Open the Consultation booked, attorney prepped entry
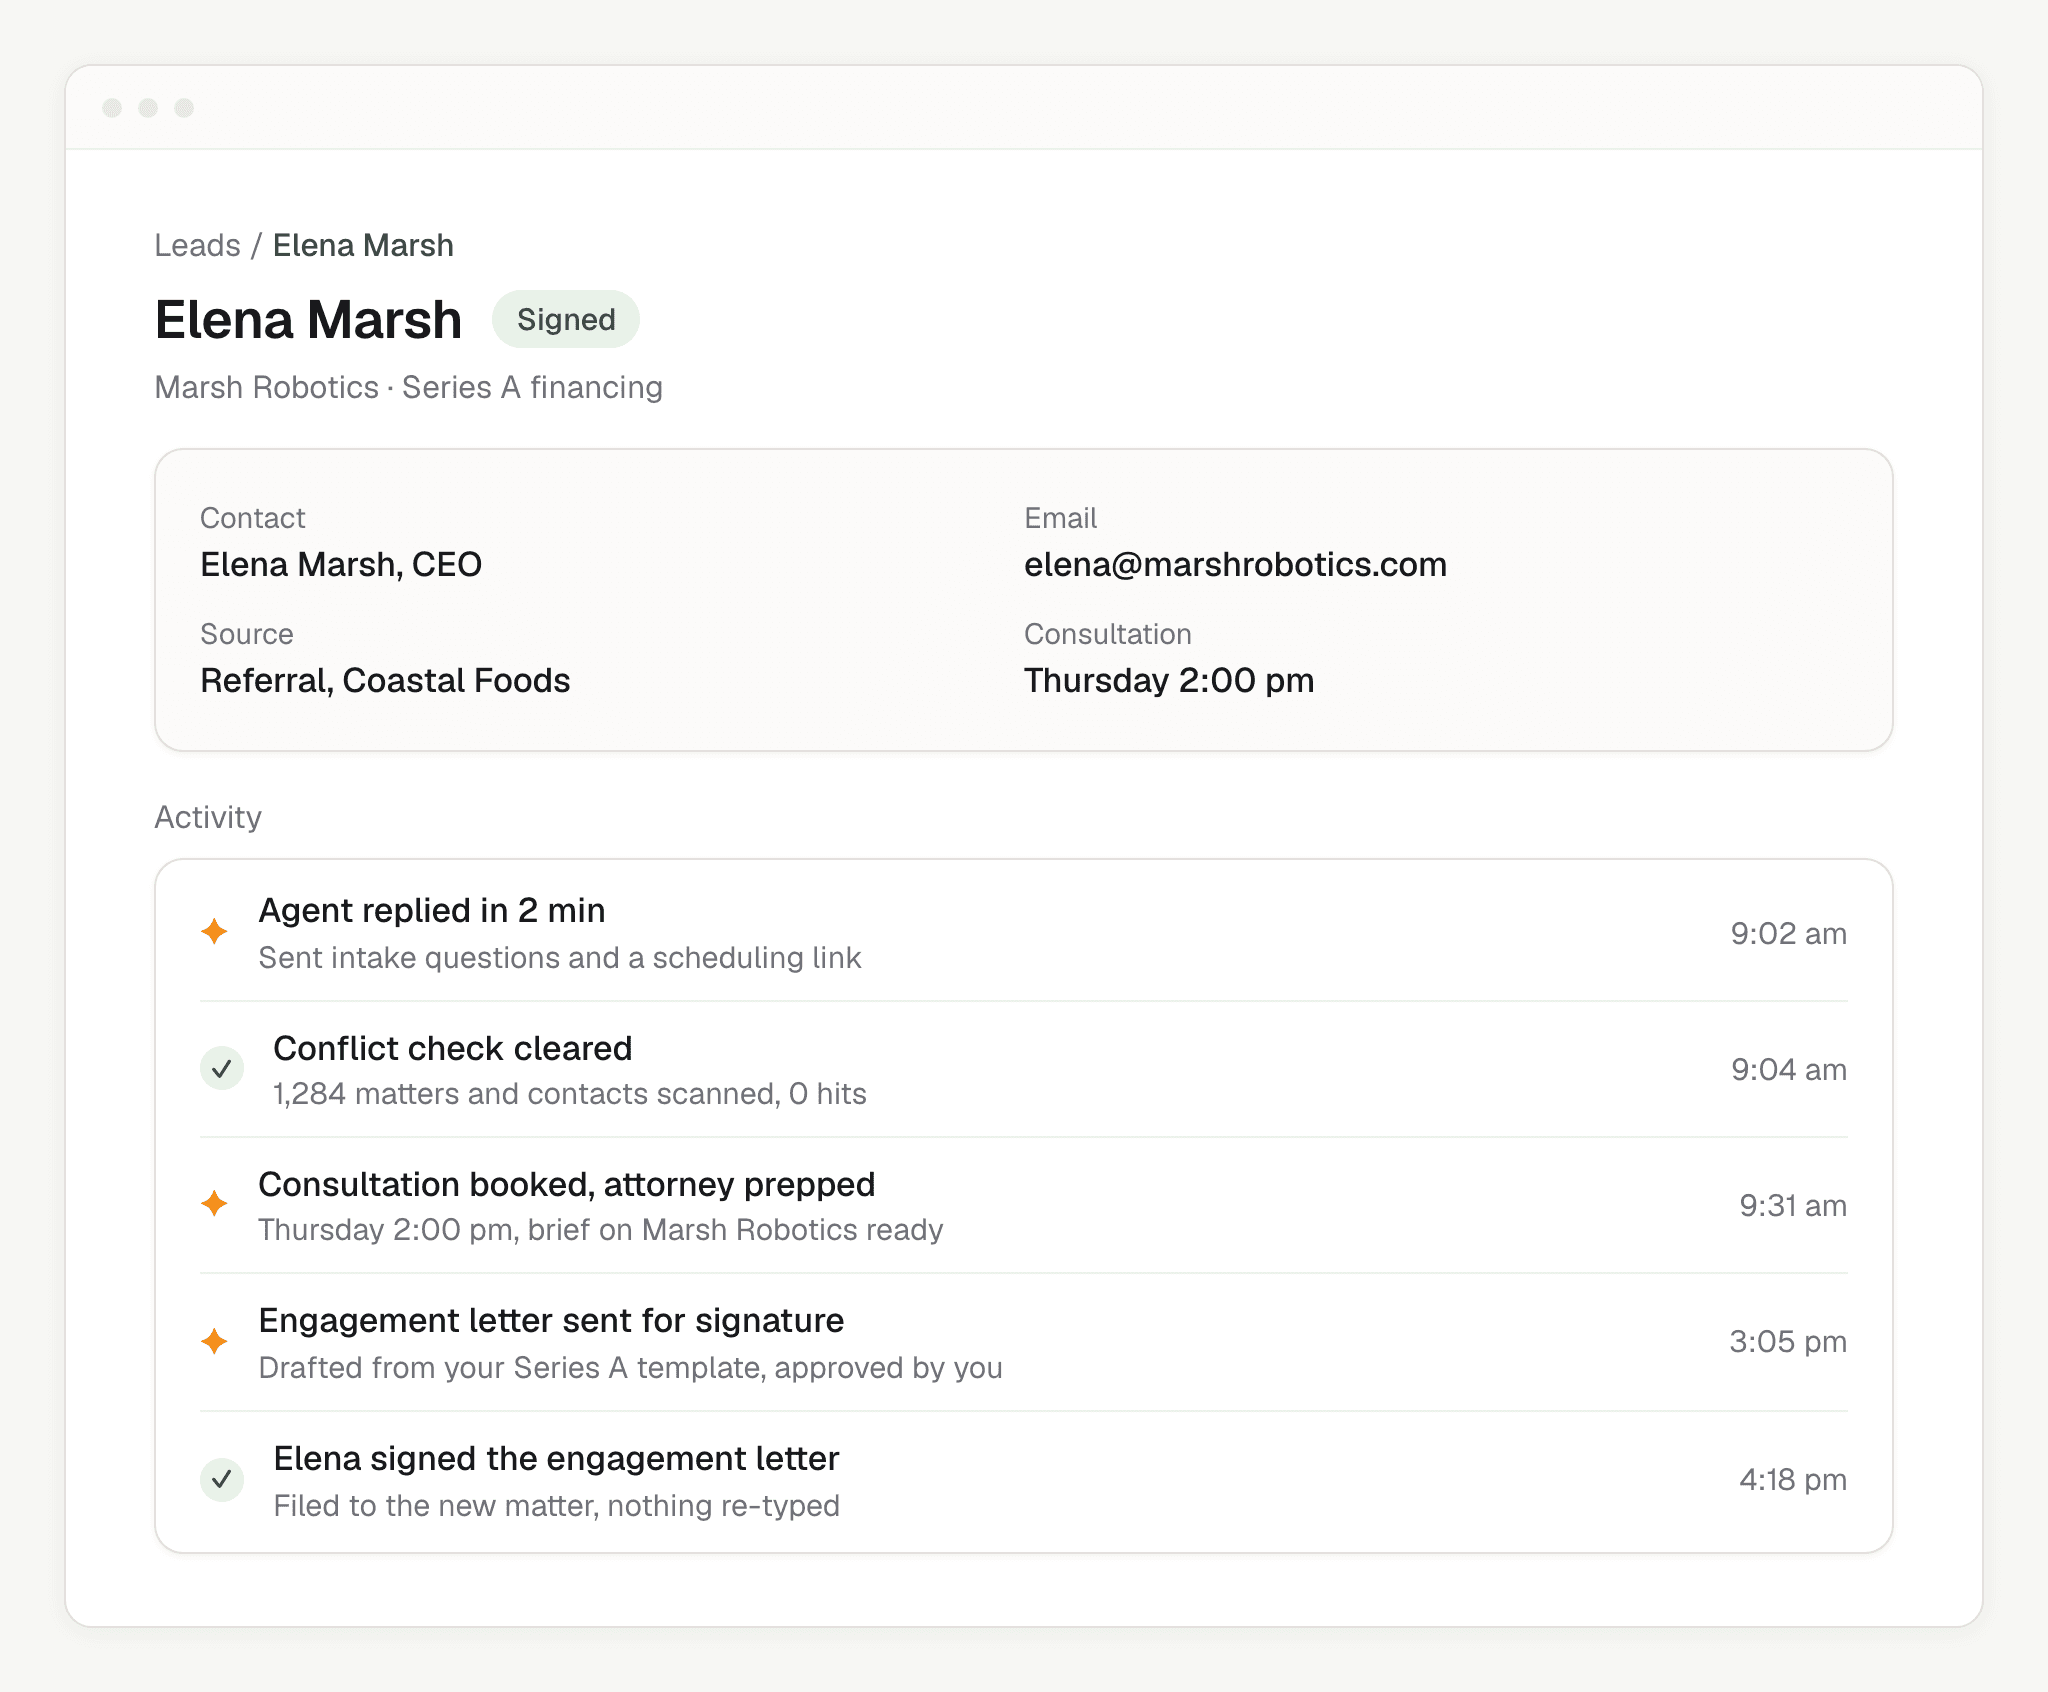2048x1692 pixels. point(1023,1205)
